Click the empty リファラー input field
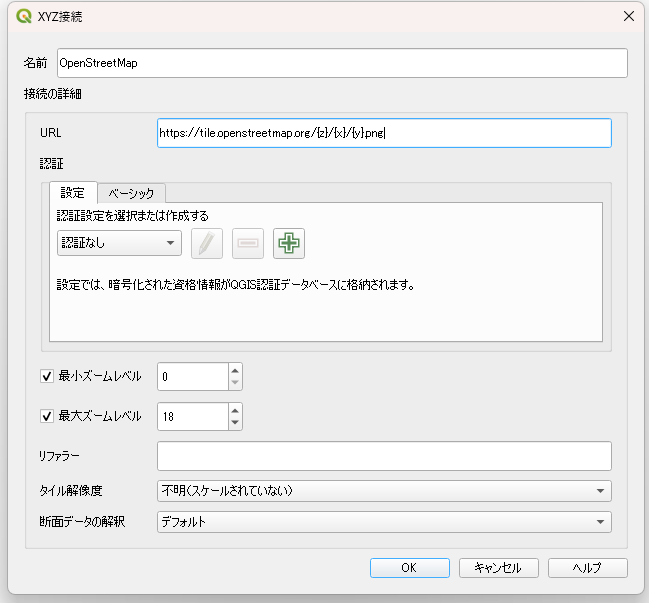 click(384, 456)
